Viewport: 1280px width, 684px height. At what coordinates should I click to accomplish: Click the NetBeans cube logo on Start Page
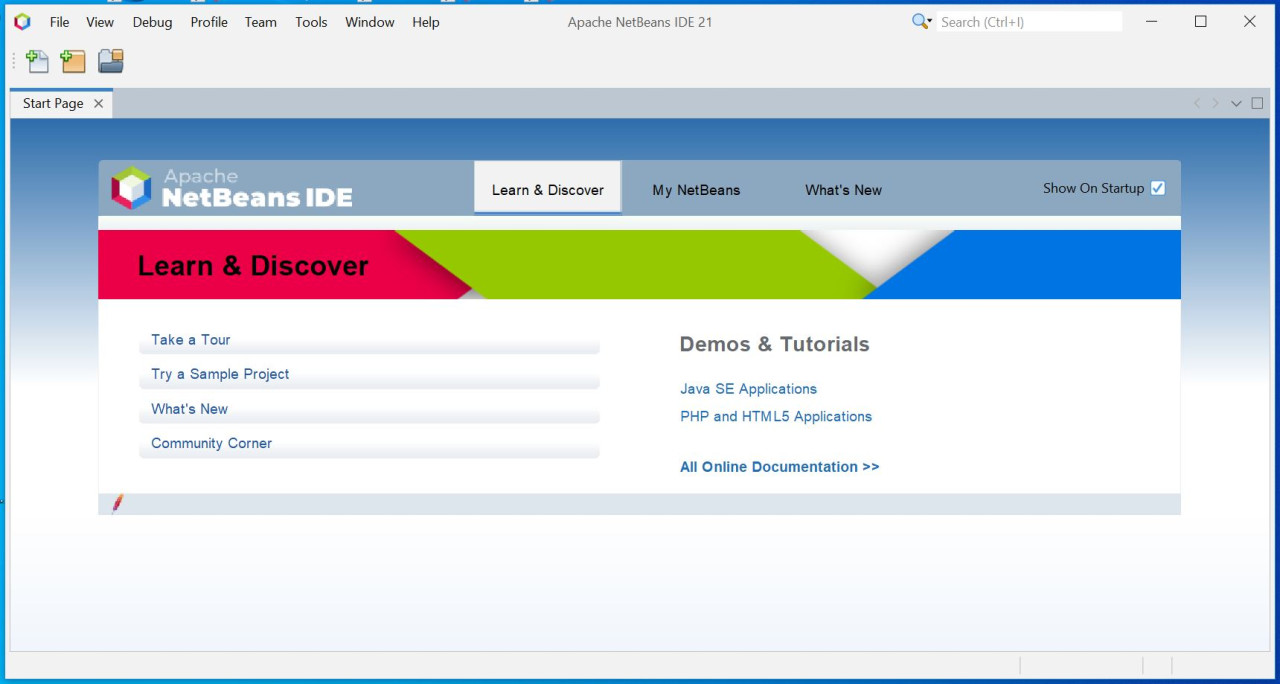pos(131,188)
